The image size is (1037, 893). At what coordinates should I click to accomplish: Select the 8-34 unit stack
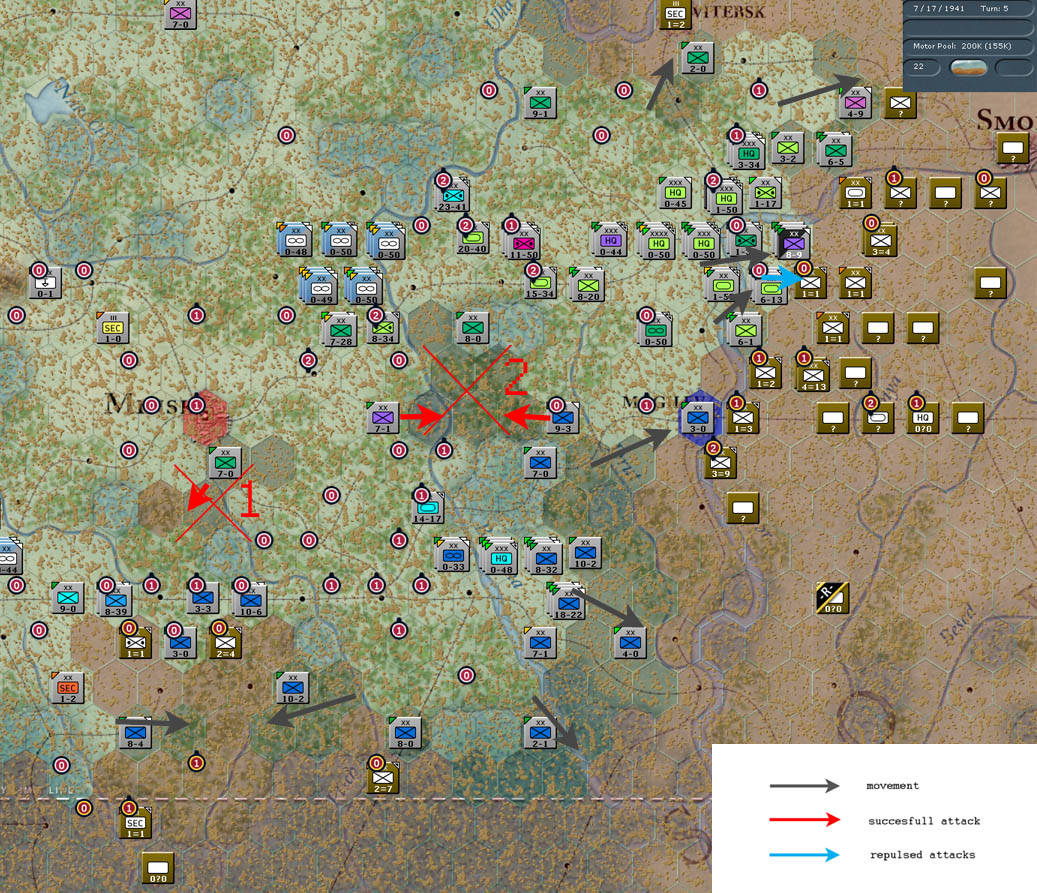(x=382, y=328)
